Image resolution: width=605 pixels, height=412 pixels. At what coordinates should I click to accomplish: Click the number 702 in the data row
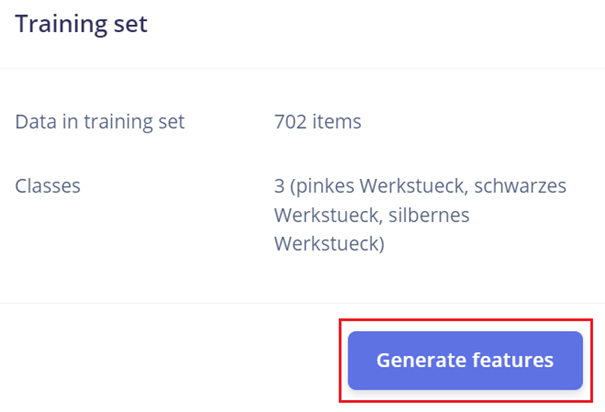[290, 123]
